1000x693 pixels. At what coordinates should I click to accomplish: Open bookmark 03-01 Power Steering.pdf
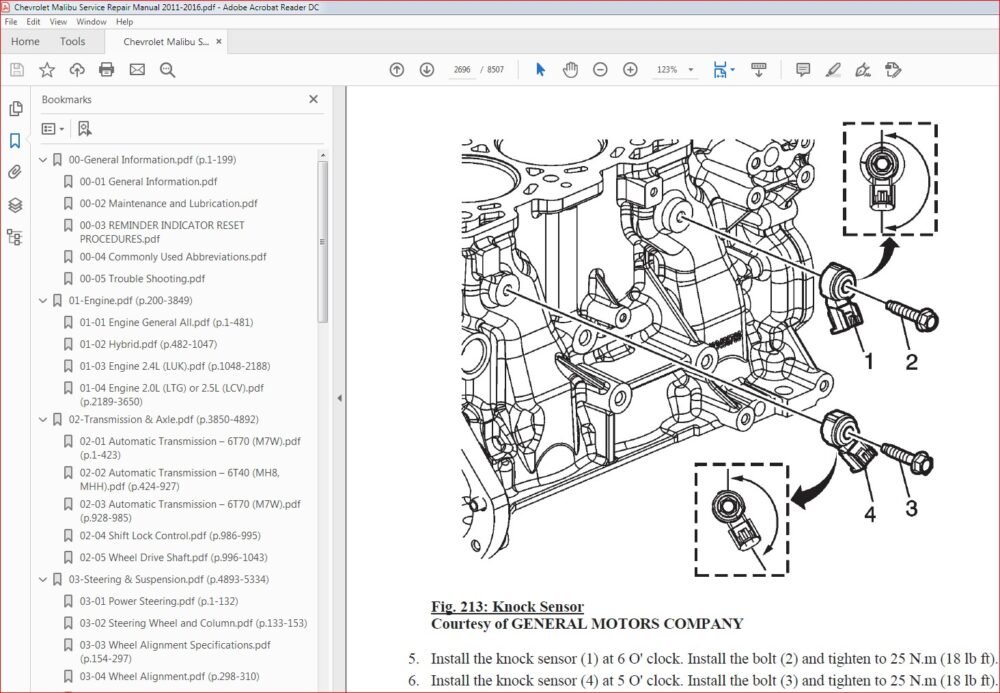tap(158, 601)
